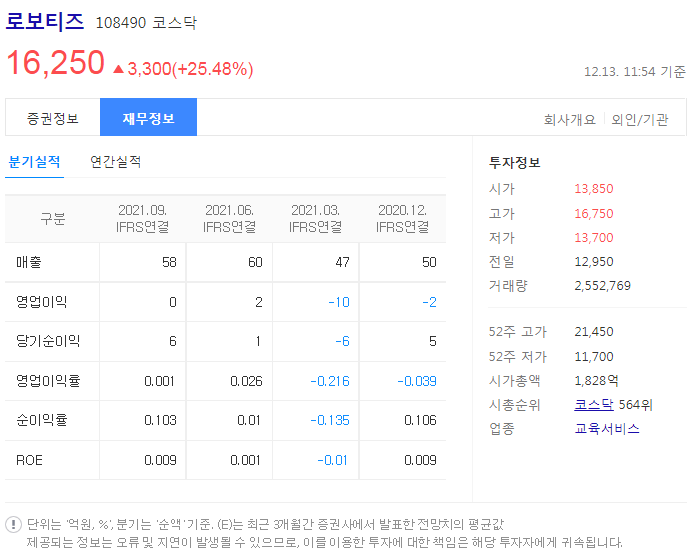Click the 순이익률 value 0.106
This screenshot has height=558, width=694.
point(420,420)
